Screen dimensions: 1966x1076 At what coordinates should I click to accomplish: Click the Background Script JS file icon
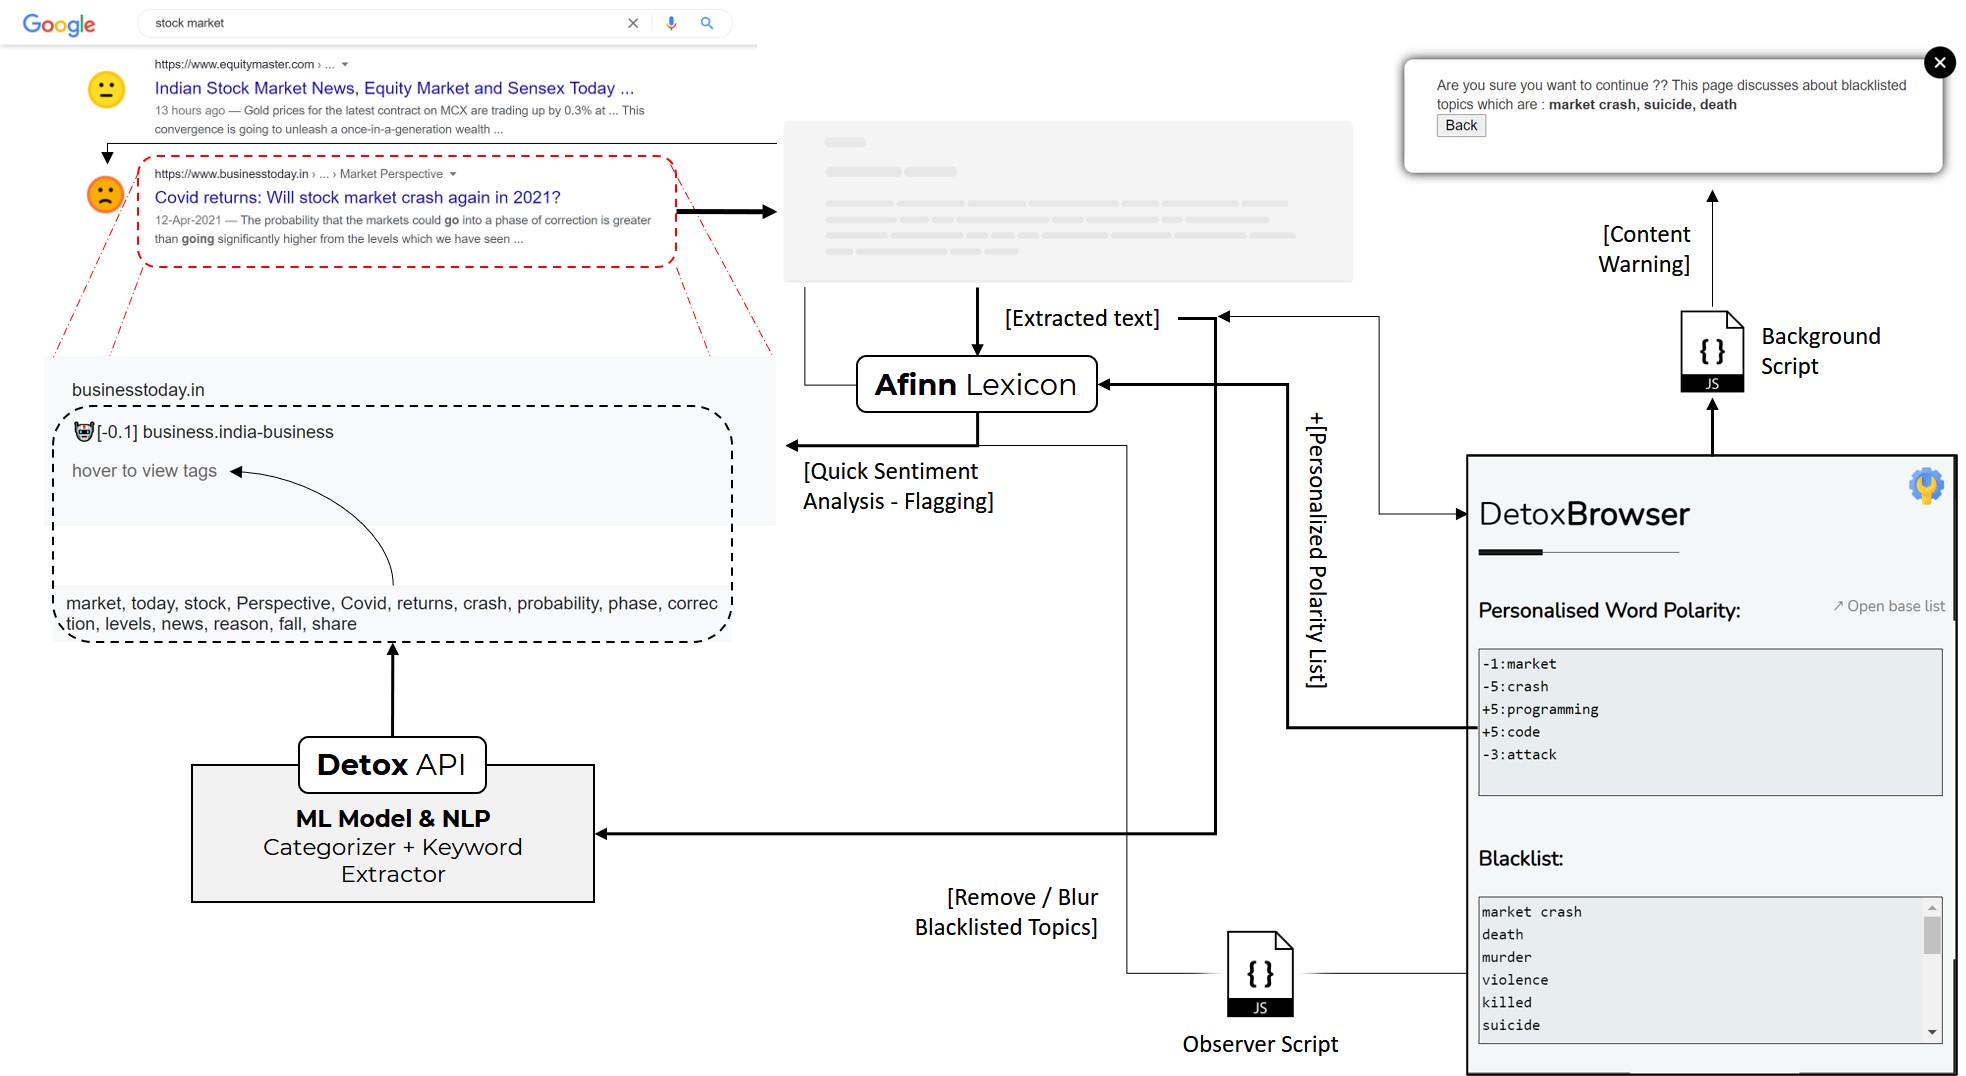[1712, 351]
